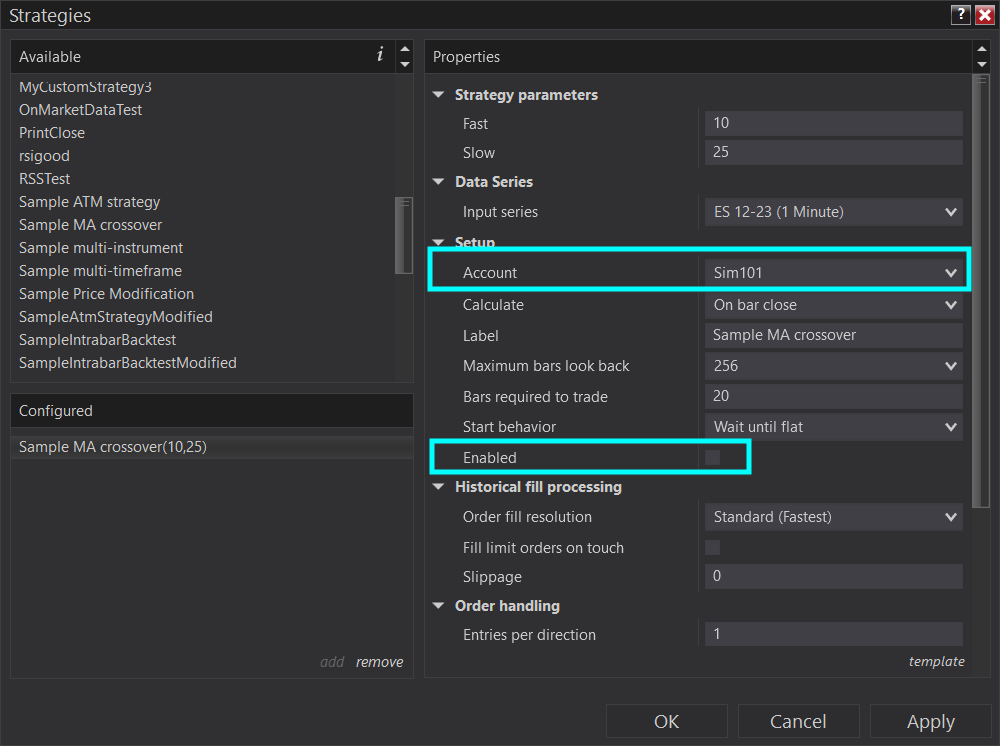Collapse the Historical fill processing section

coord(438,487)
